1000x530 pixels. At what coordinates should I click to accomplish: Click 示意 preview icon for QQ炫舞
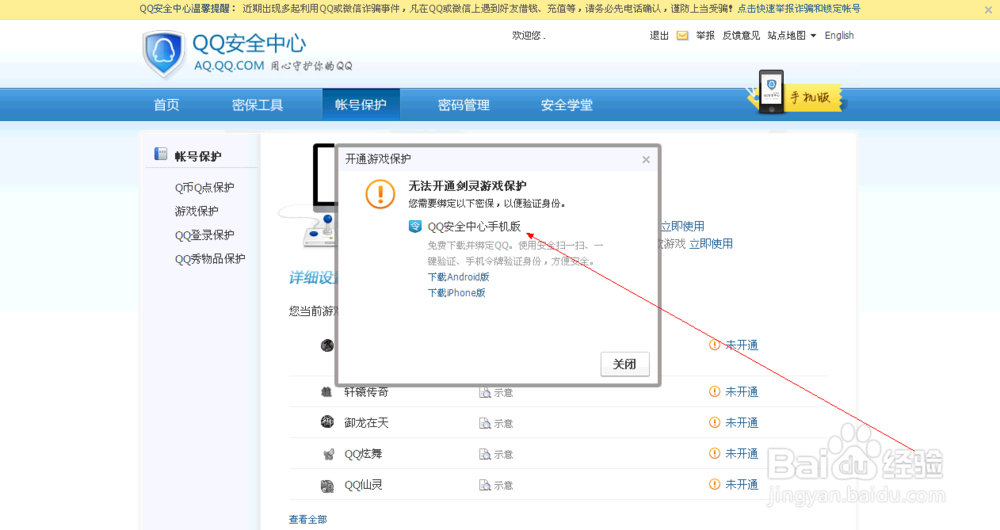[x=485, y=454]
